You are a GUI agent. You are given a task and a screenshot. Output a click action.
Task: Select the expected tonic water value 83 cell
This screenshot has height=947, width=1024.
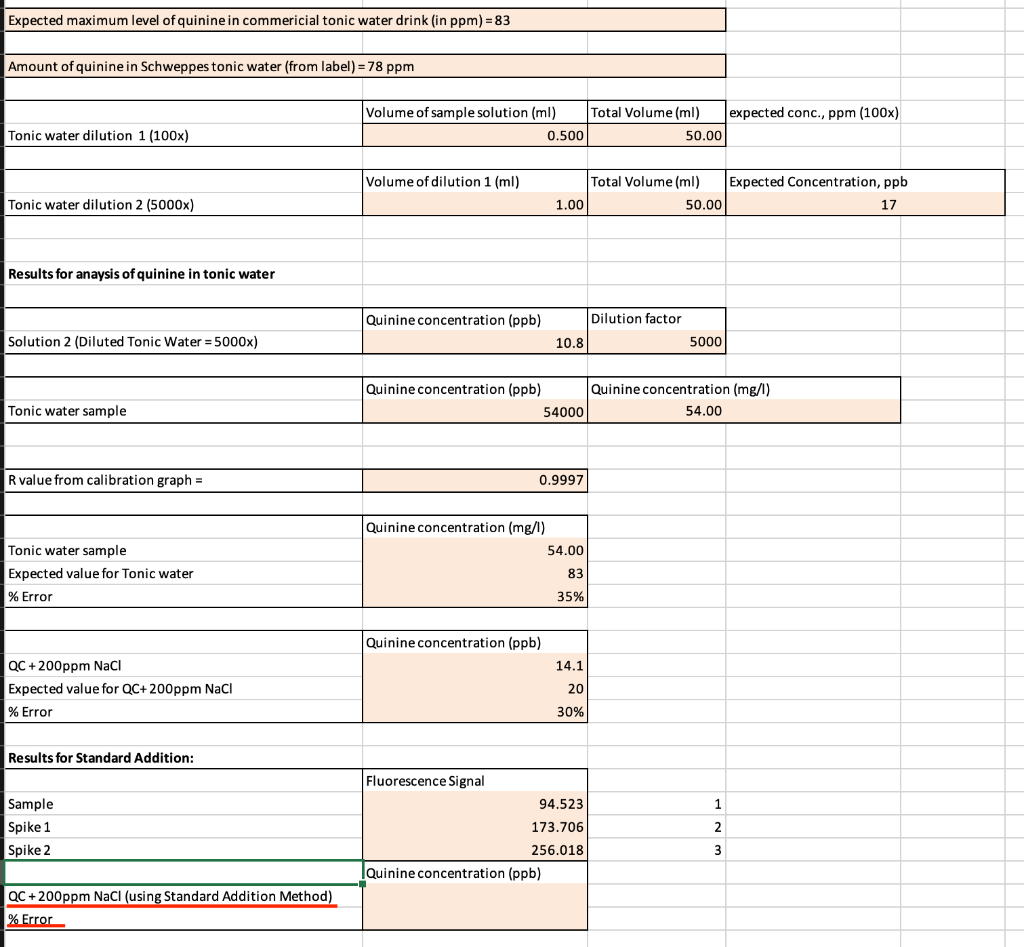pos(475,573)
